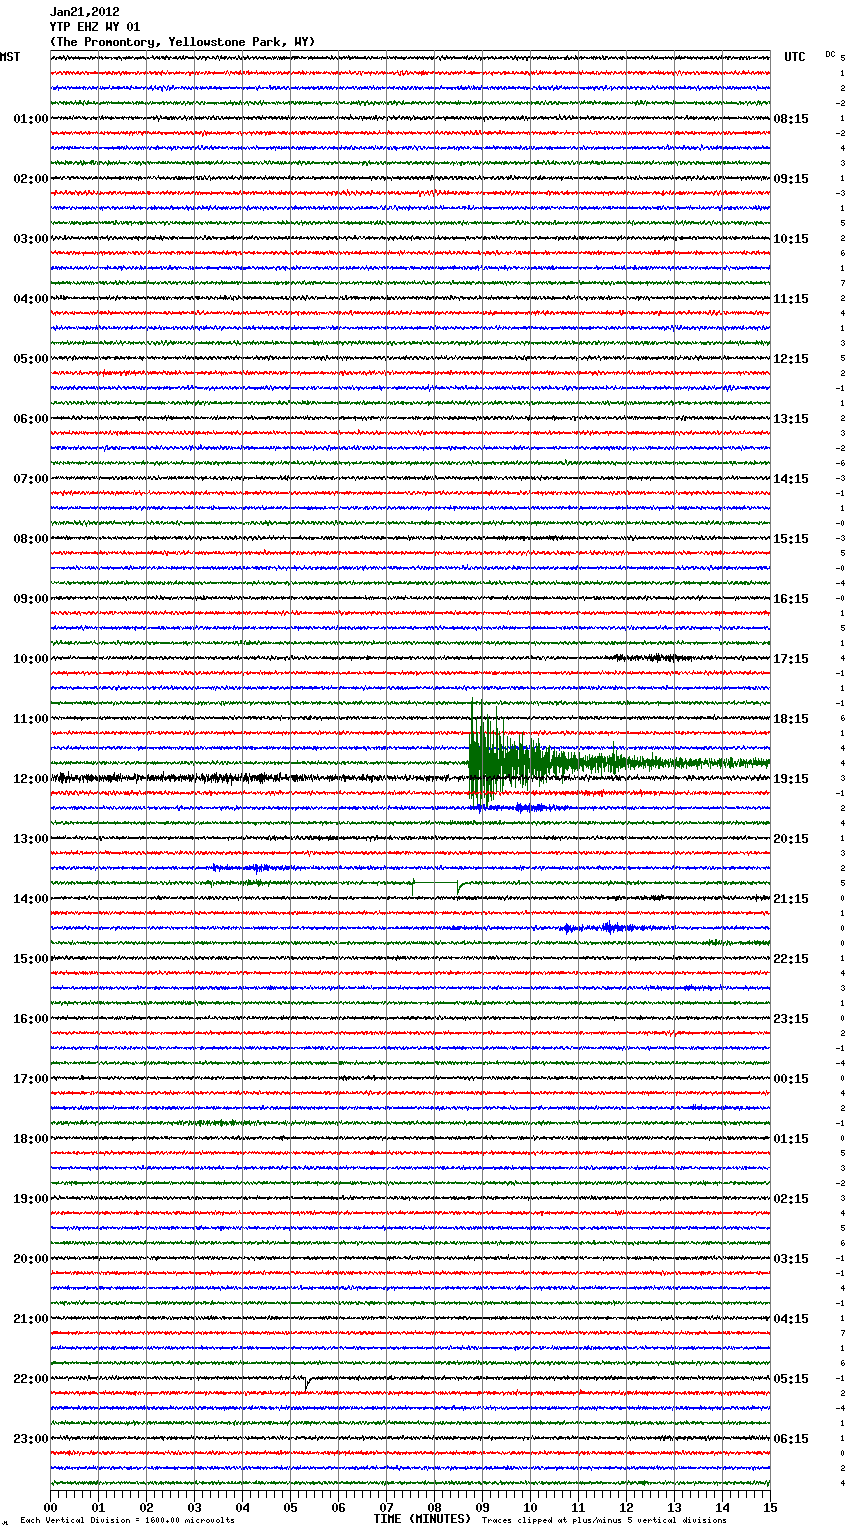850x1534 pixels.
Task: Click the 17:15 UTC time label
Action: [791, 659]
